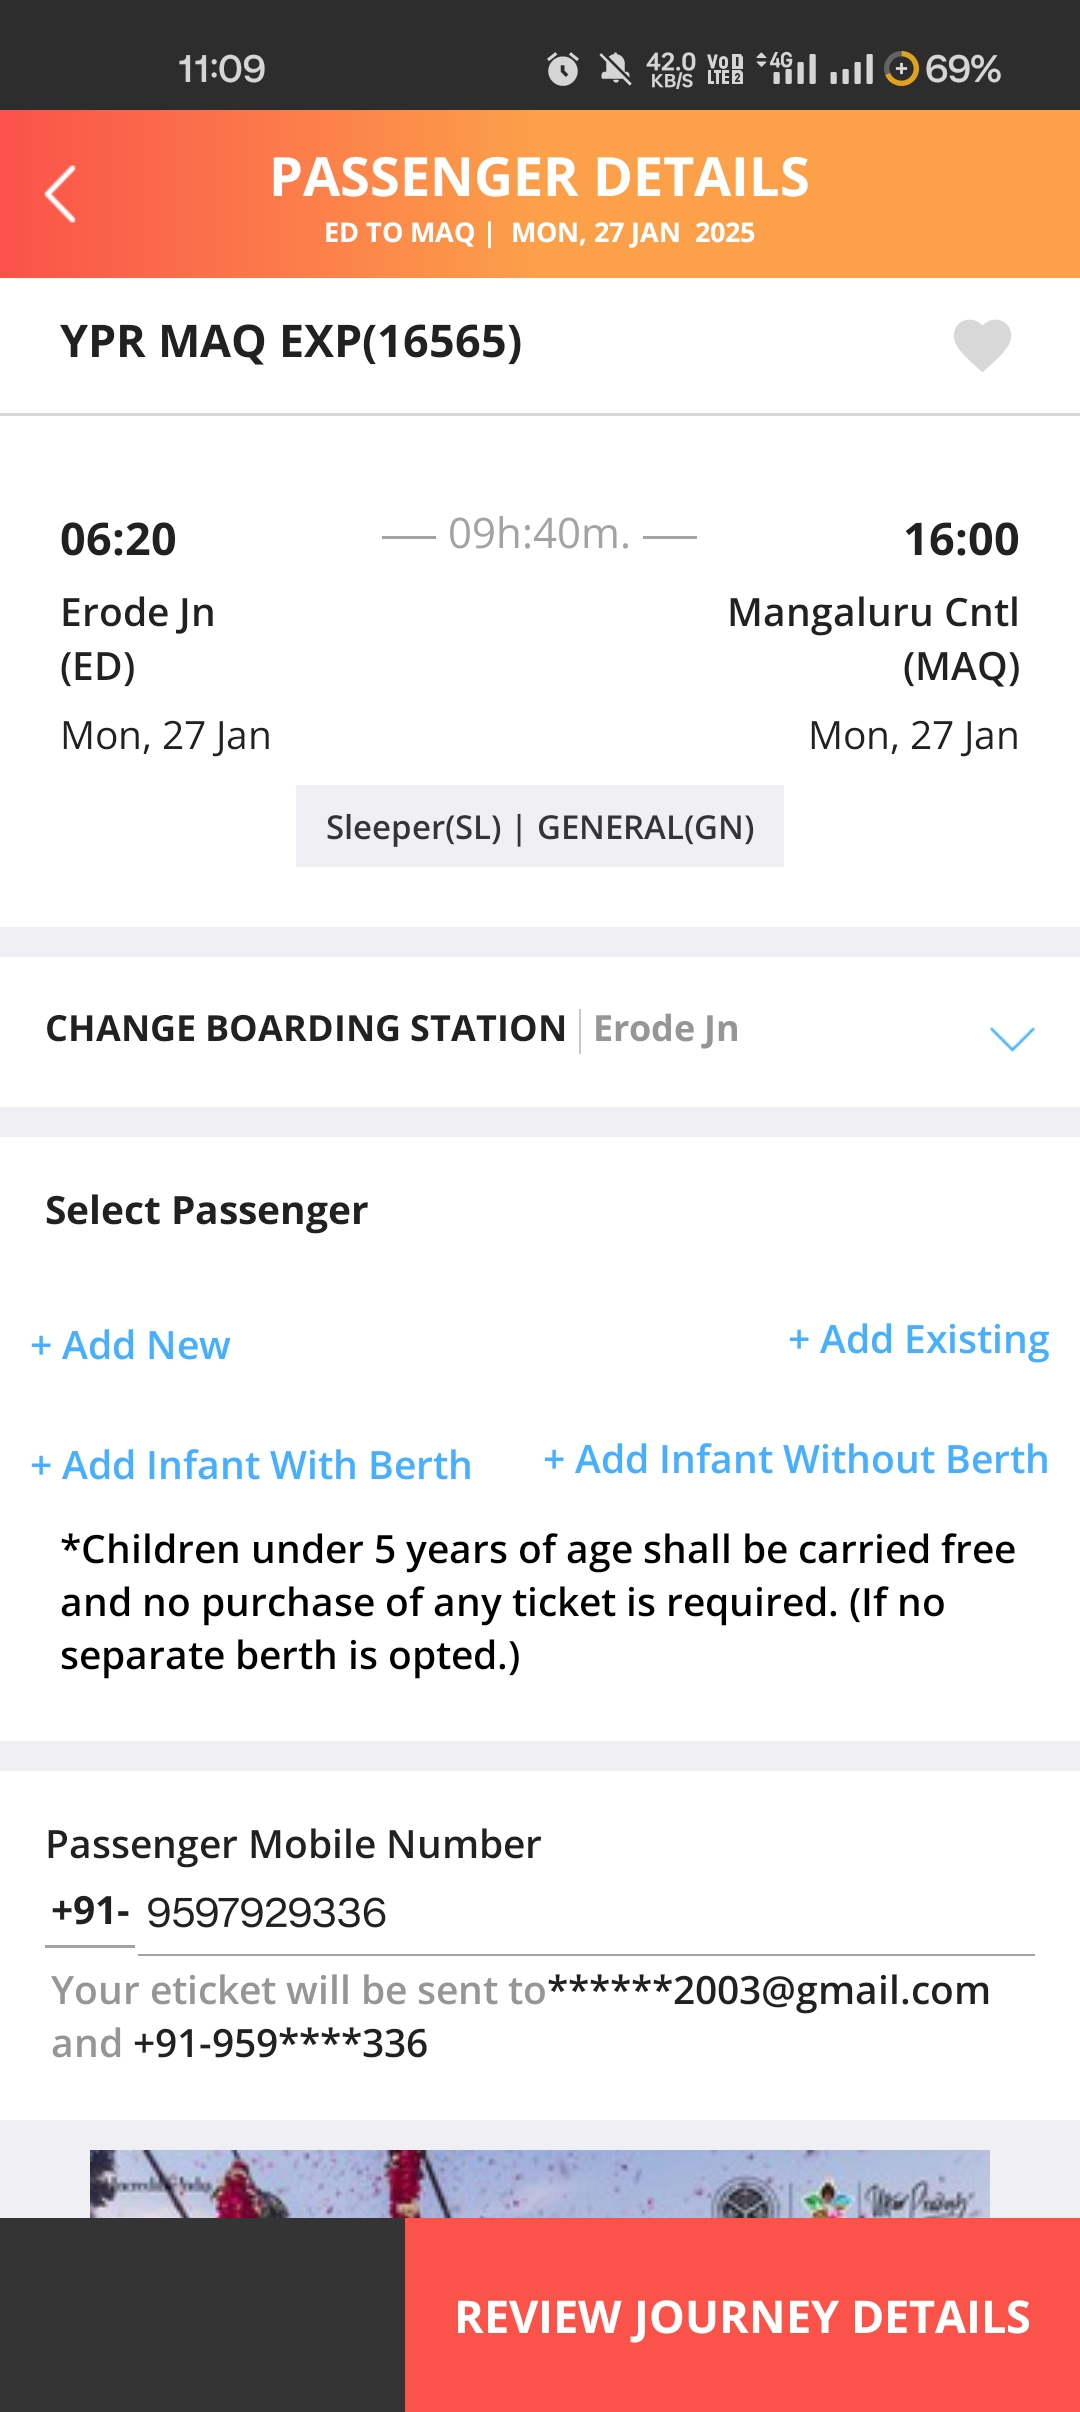
Task: Tap the Sleeper(SL) | GENERAL(GN) class chip
Action: point(540,827)
